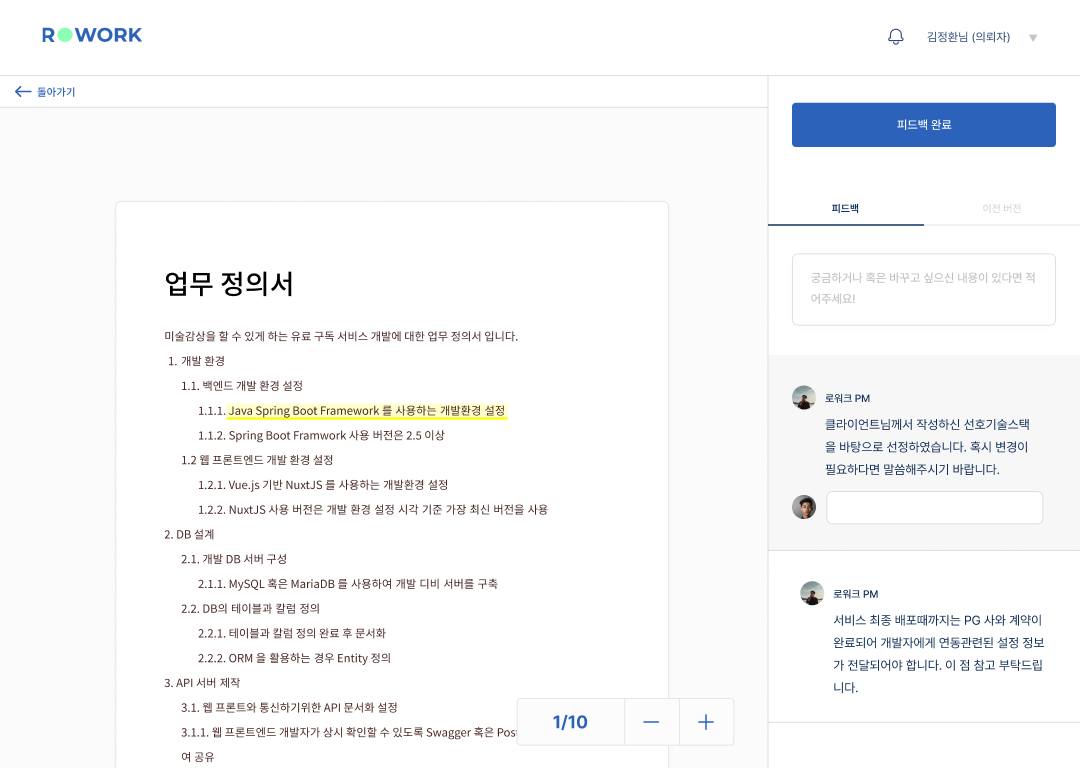Click the back arrow beside 돌아가기
The width and height of the screenshot is (1081, 768).
pyautogui.click(x=22, y=91)
